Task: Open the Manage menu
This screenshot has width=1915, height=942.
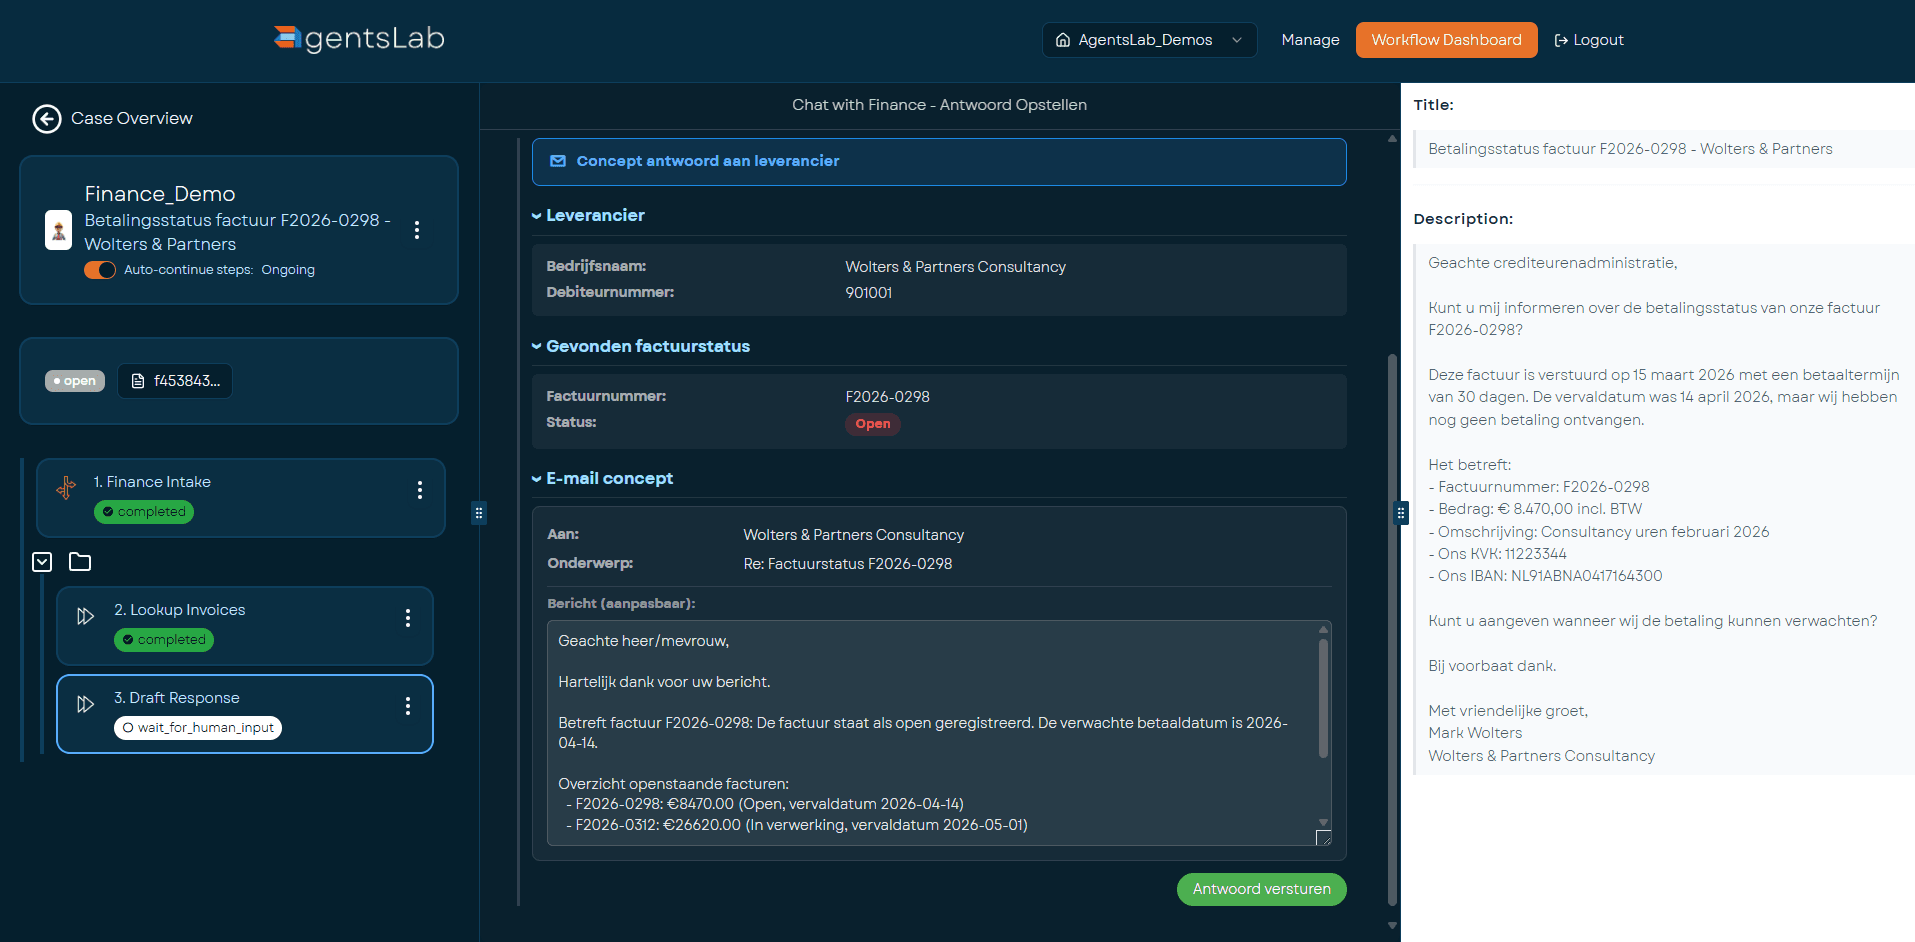Action: tap(1310, 40)
